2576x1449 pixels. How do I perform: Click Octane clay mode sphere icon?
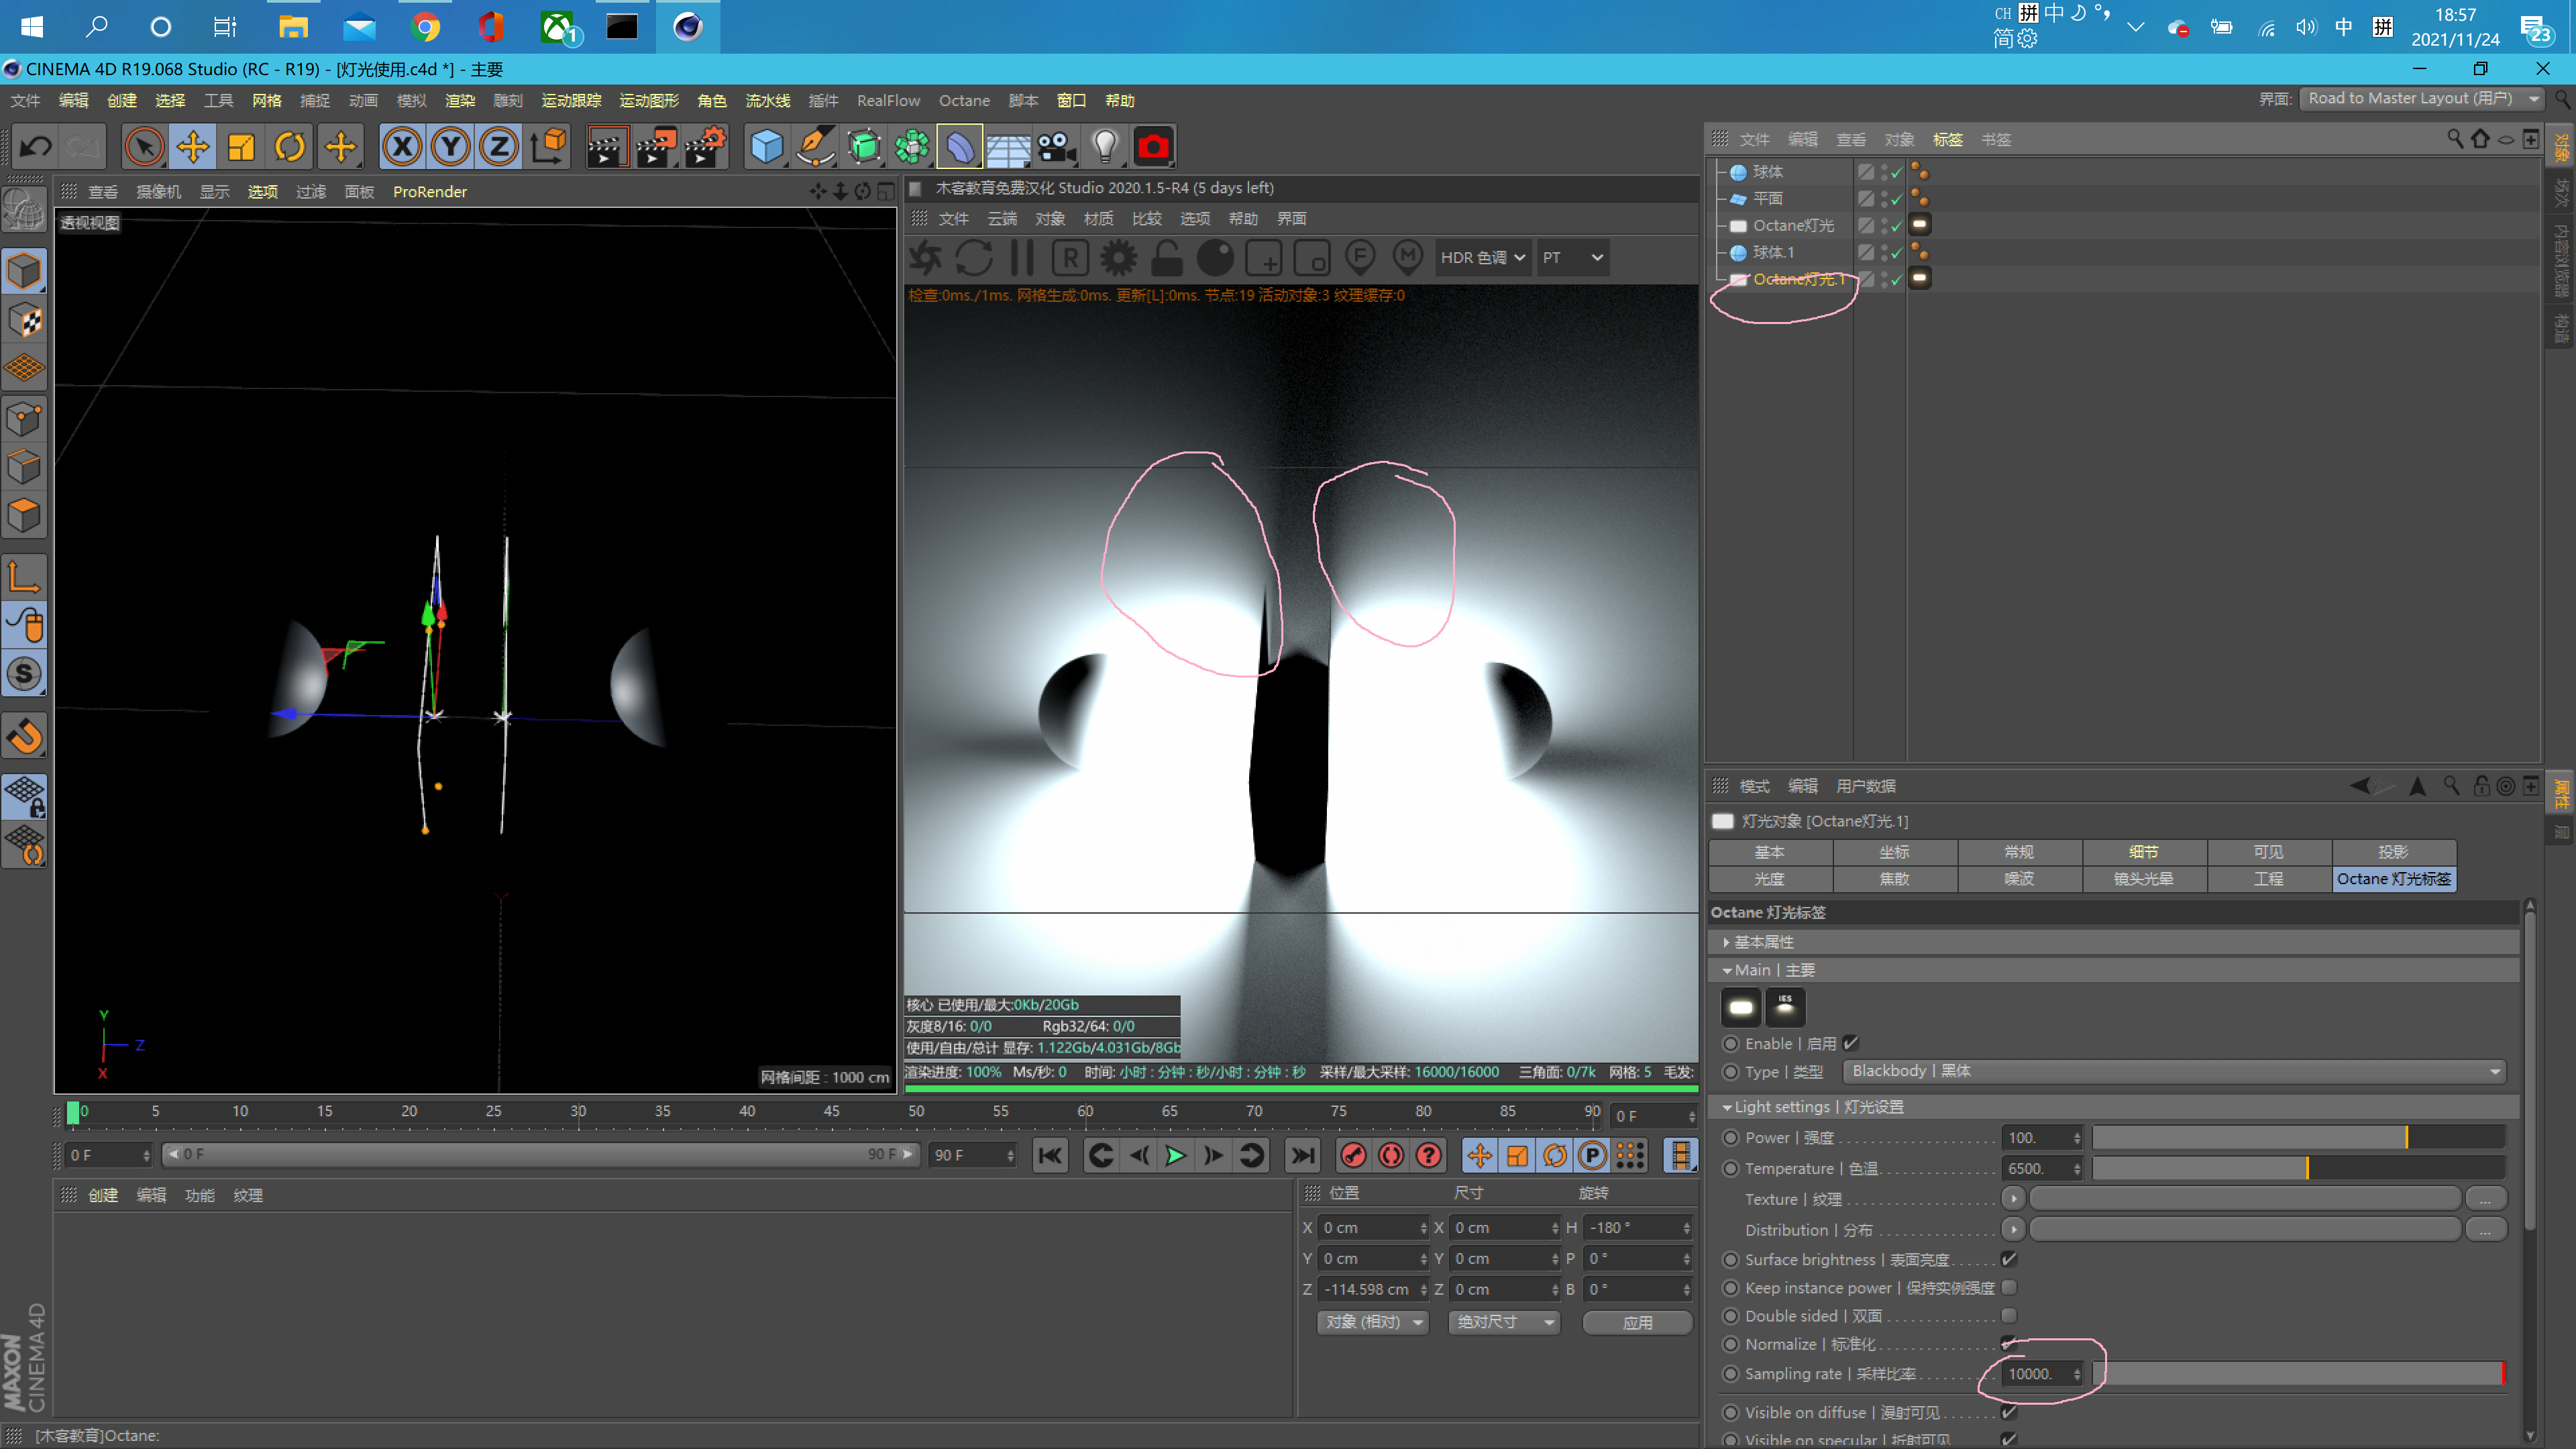1216,258
